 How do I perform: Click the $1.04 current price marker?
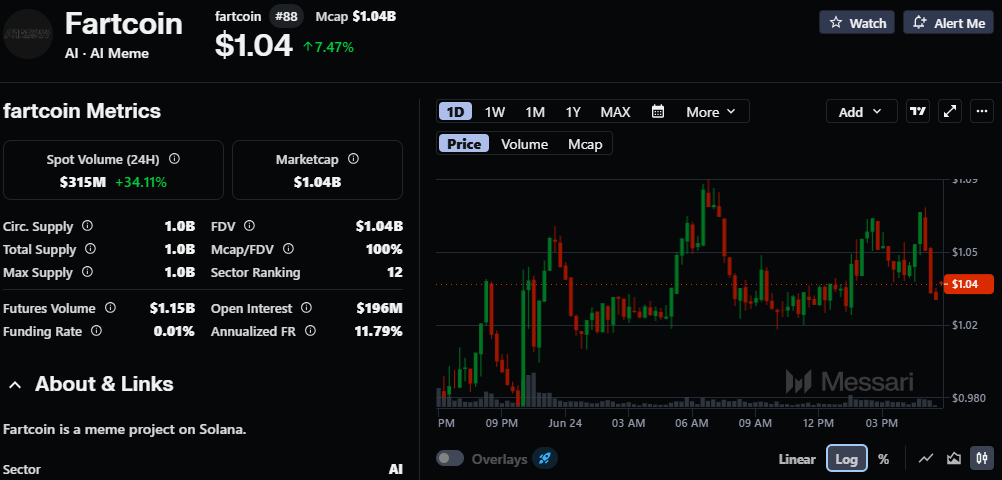click(968, 284)
